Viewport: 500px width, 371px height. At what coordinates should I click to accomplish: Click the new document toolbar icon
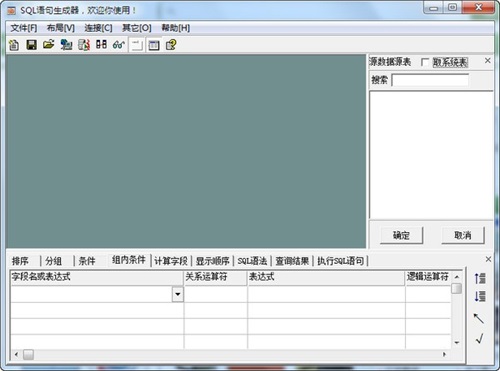click(x=14, y=45)
